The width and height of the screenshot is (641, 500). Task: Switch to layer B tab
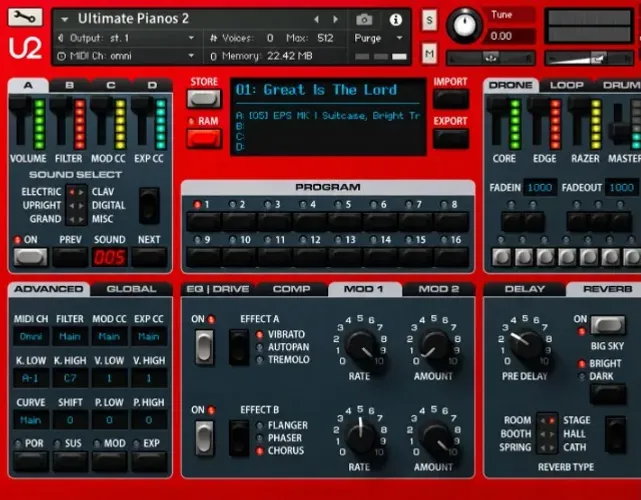[69, 85]
